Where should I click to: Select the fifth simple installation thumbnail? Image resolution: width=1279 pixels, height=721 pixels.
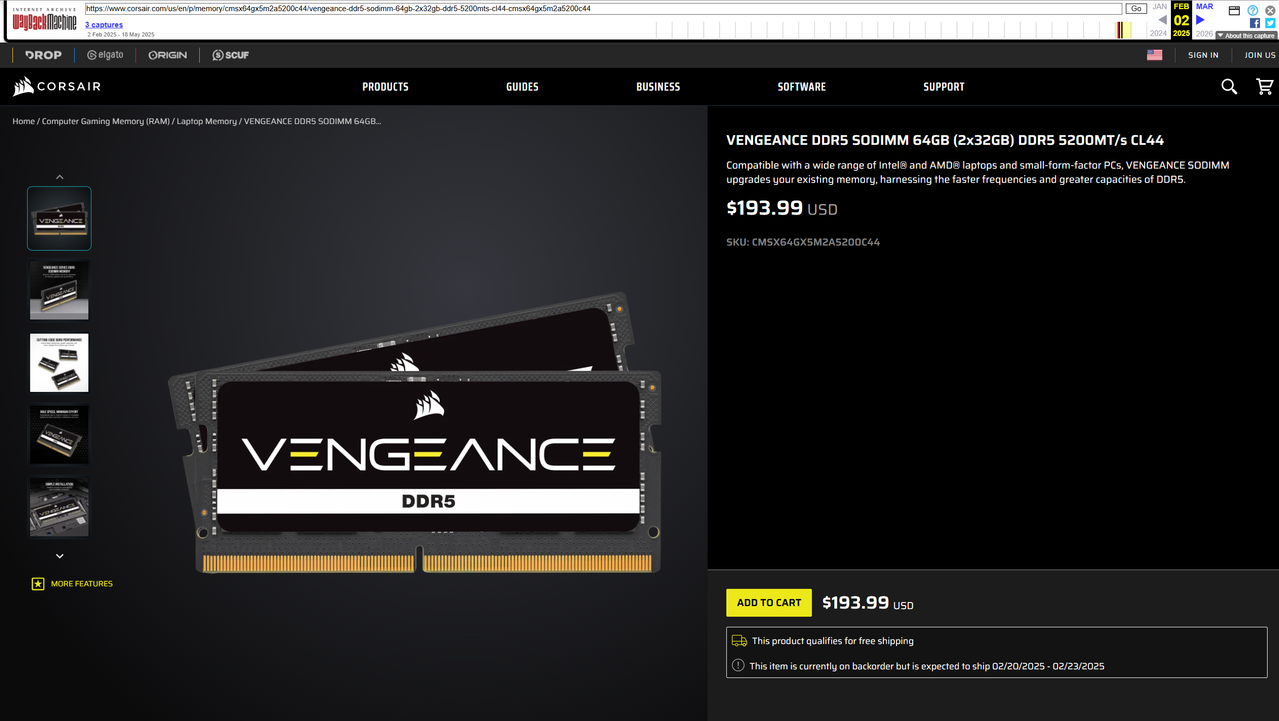(x=59, y=507)
